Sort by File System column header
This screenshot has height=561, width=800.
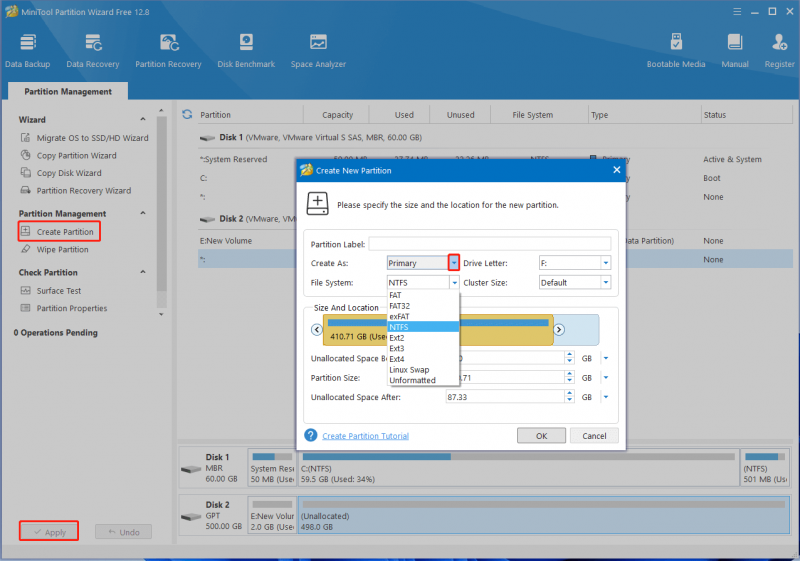point(533,115)
